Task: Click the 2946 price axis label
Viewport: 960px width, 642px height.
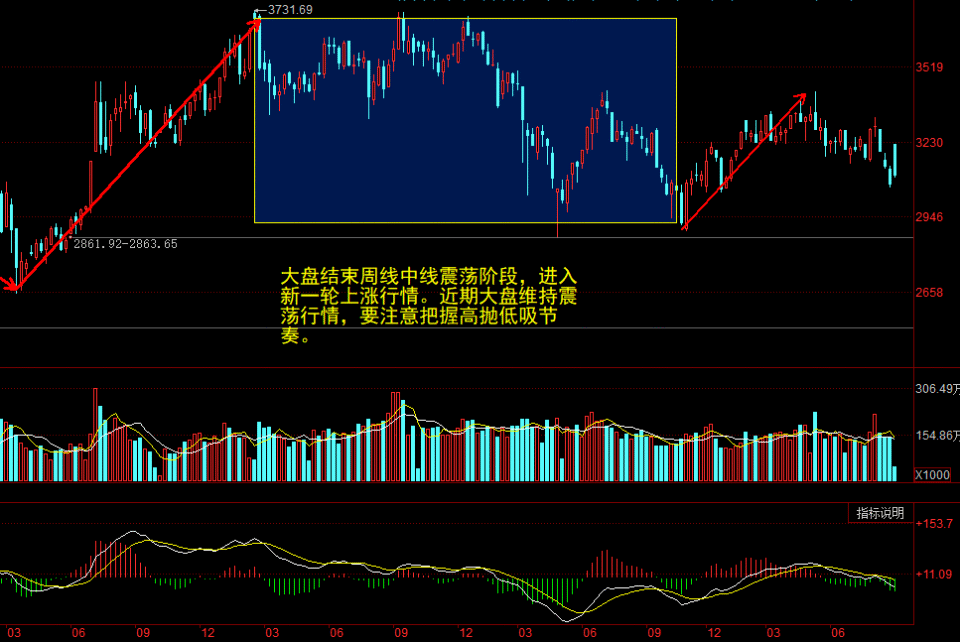Action: point(931,216)
